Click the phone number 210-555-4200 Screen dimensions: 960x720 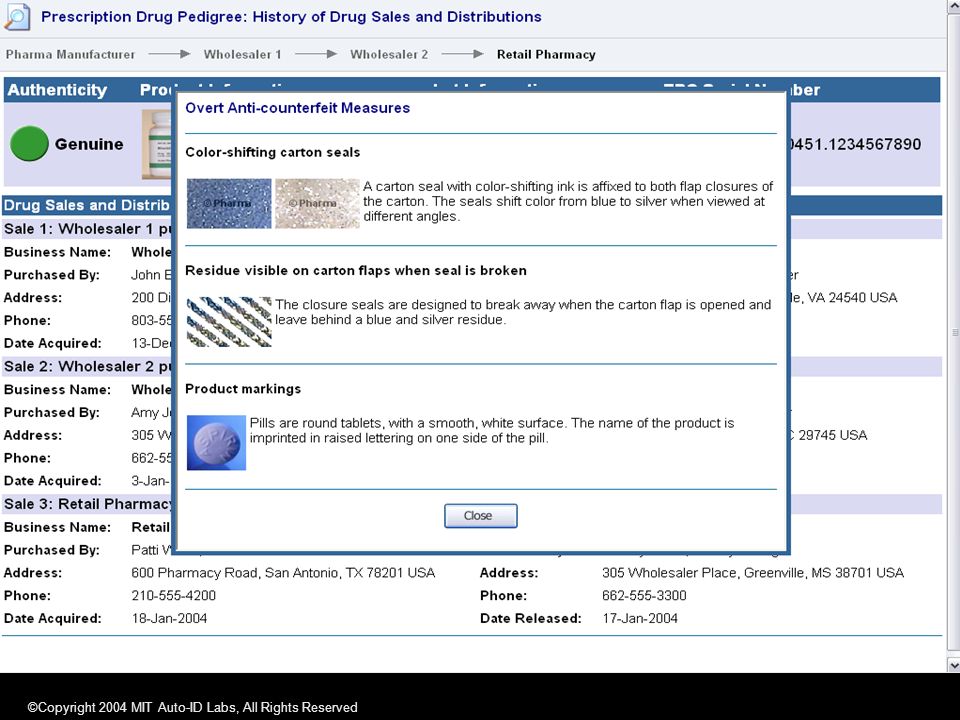click(x=173, y=596)
